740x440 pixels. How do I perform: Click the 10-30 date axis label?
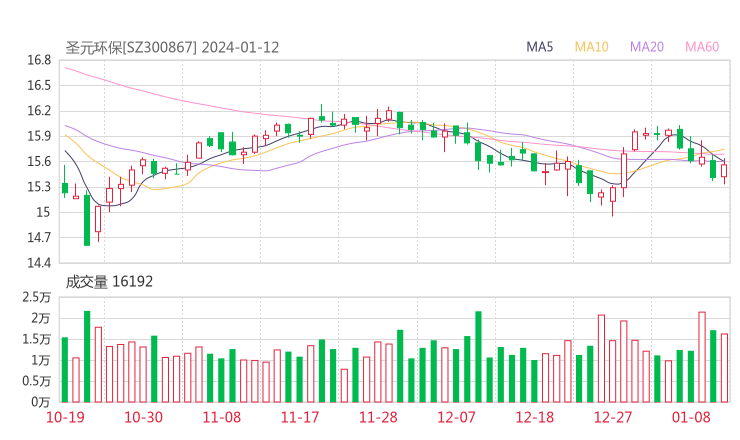pos(143,417)
